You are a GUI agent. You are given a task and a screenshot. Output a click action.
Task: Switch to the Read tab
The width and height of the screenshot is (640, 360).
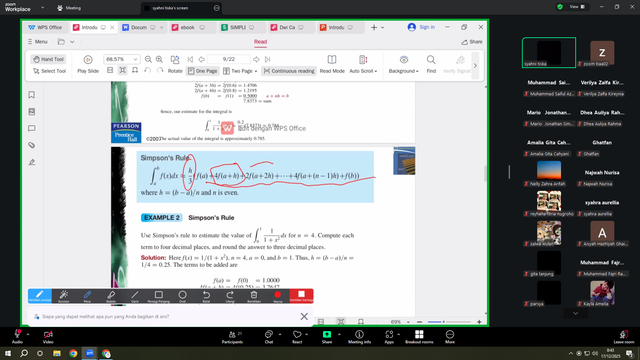click(260, 42)
